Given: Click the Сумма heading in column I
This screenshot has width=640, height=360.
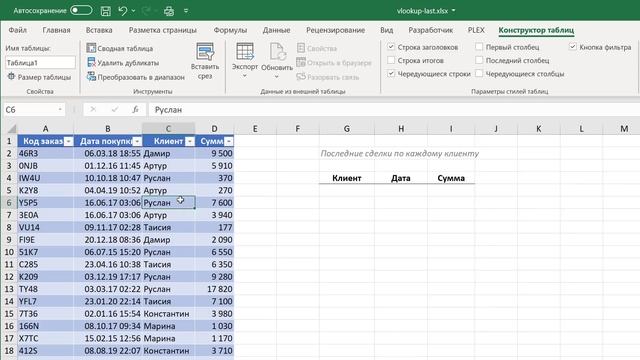Looking at the screenshot, I should (451, 178).
